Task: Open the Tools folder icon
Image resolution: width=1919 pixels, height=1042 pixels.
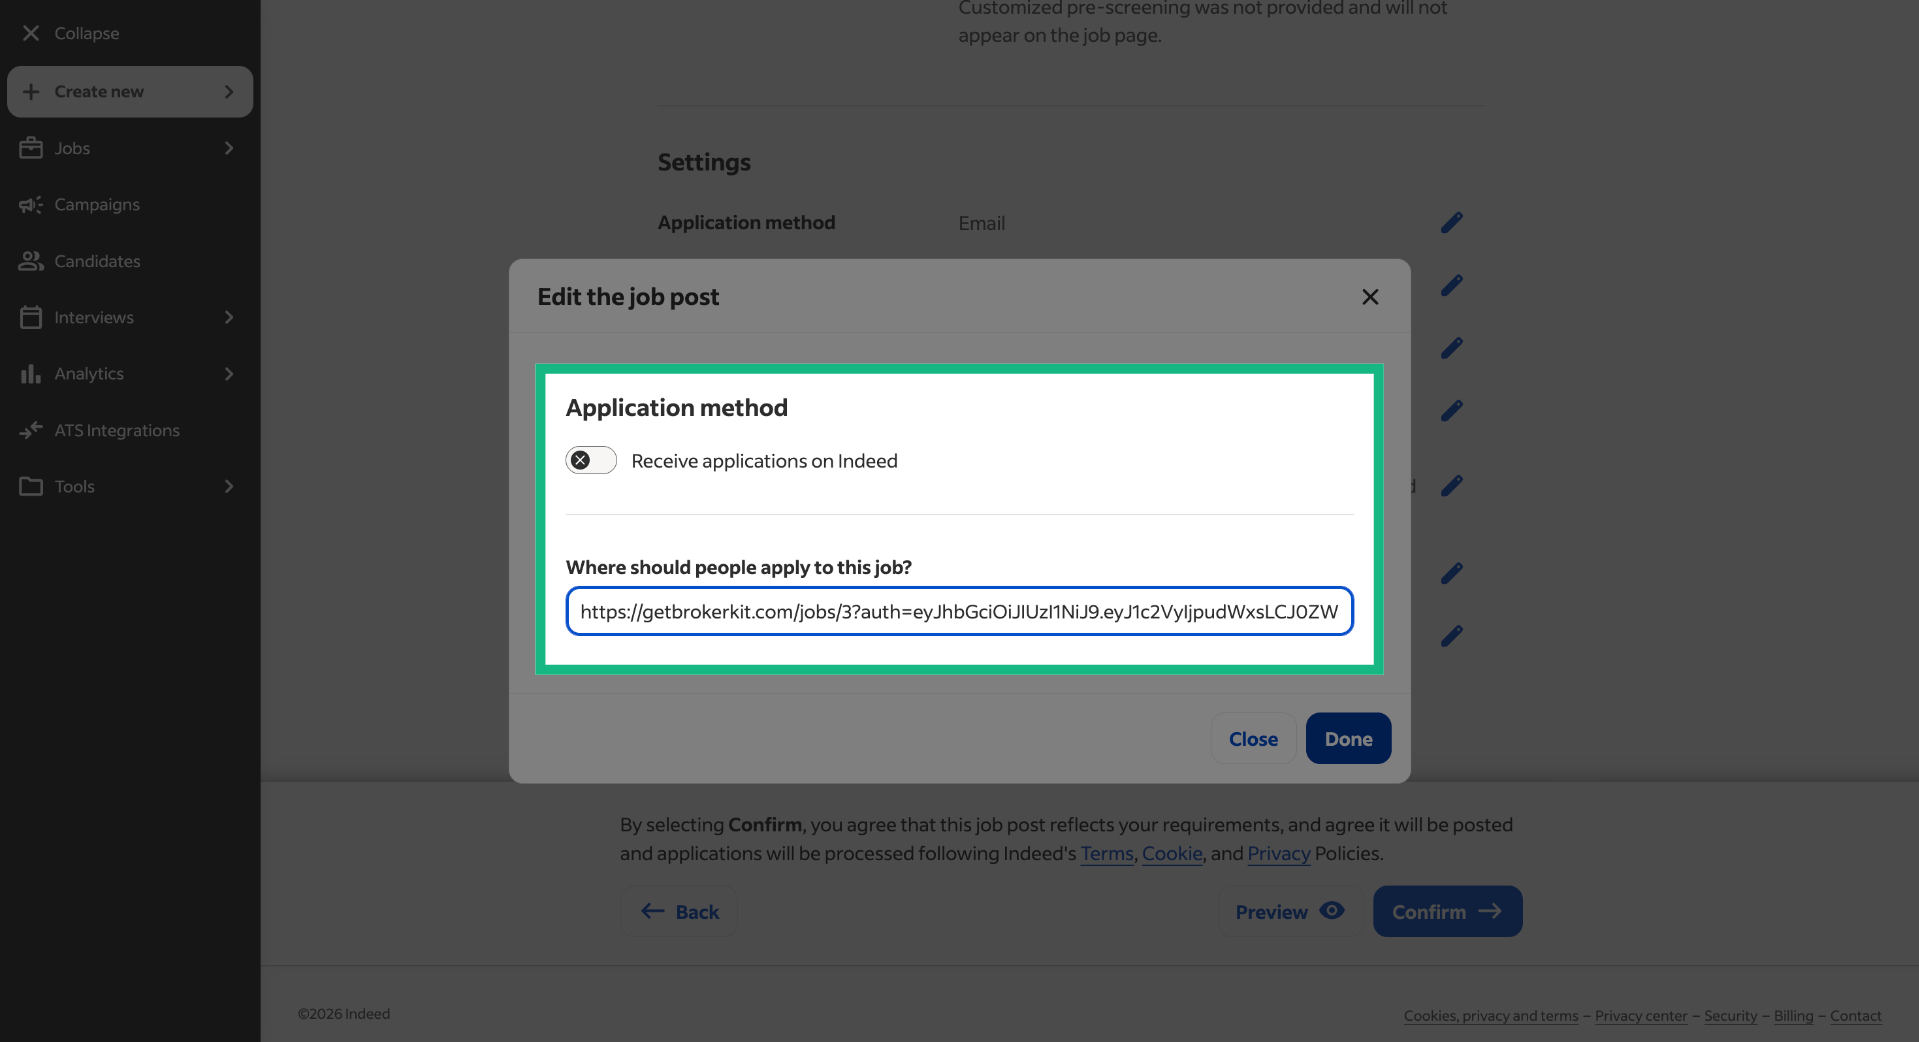Action: (x=31, y=486)
